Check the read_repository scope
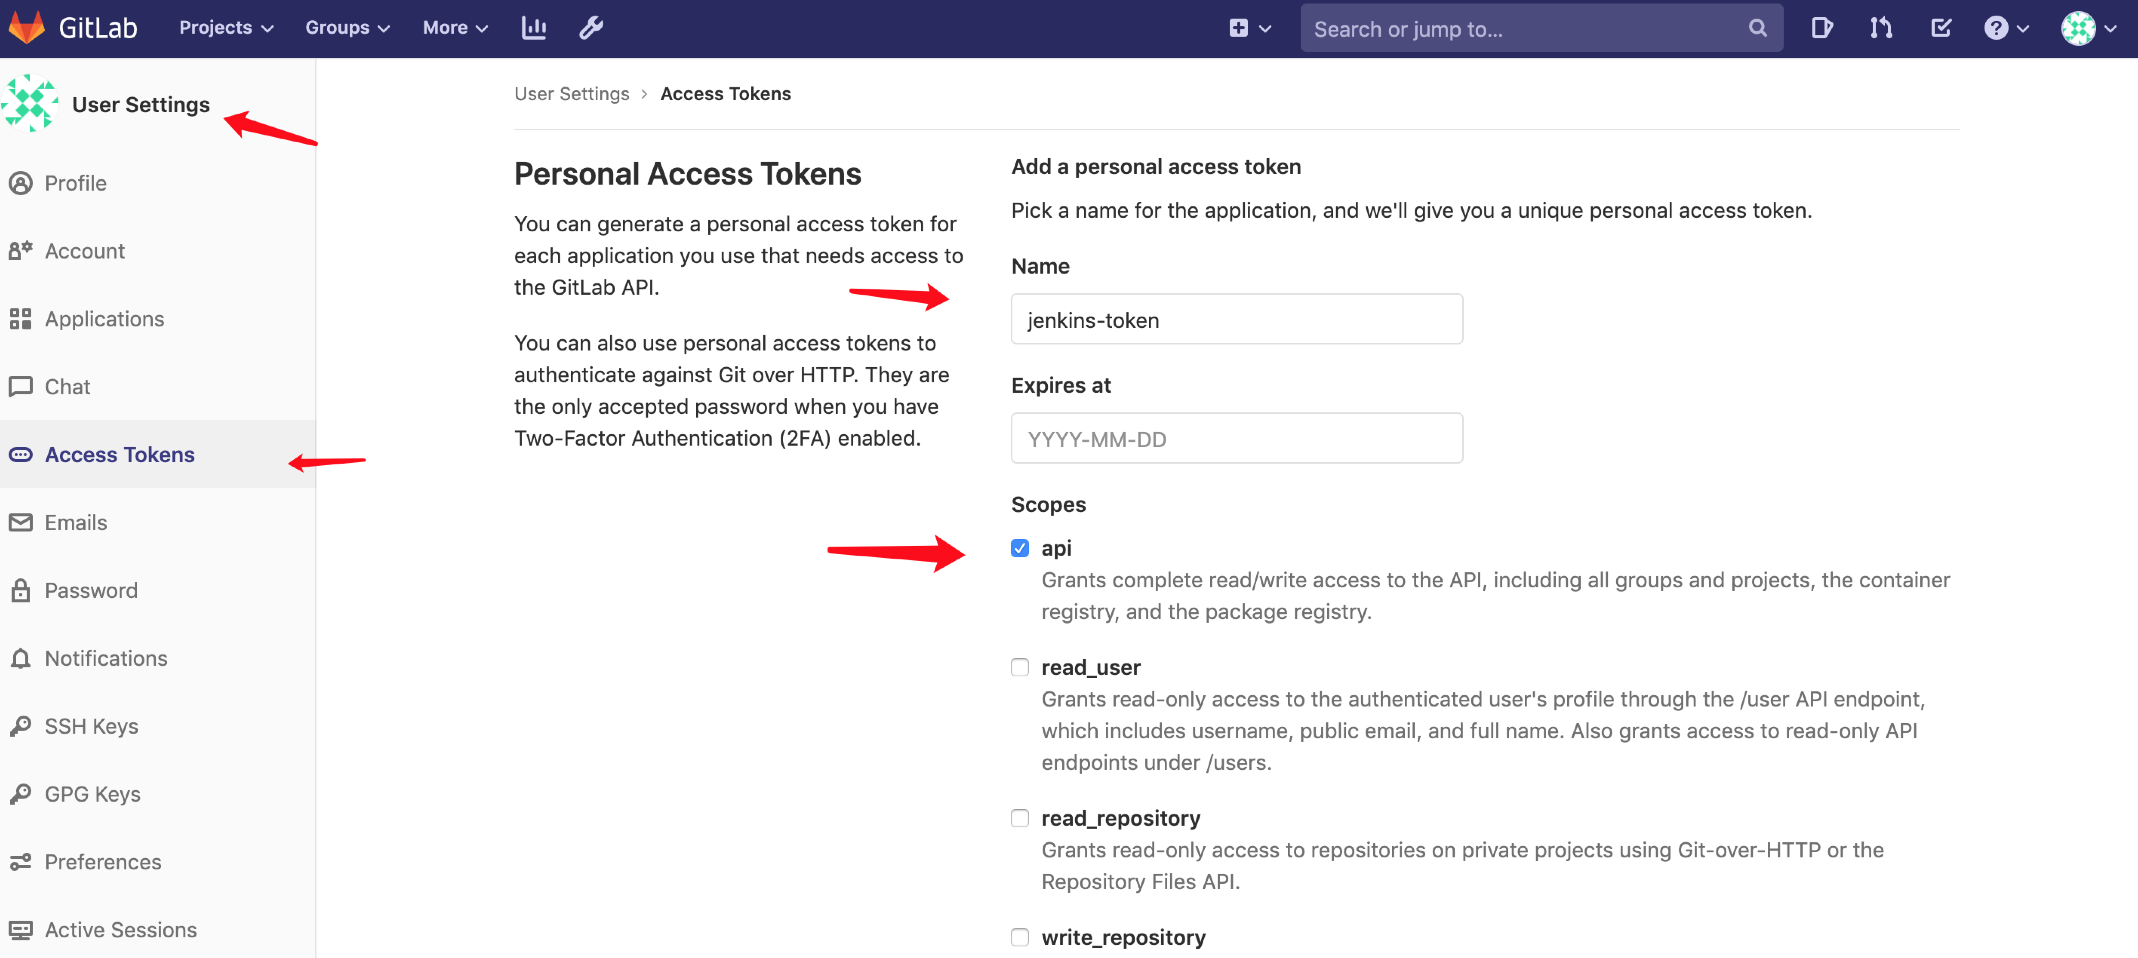The height and width of the screenshot is (958, 2138). 1020,818
